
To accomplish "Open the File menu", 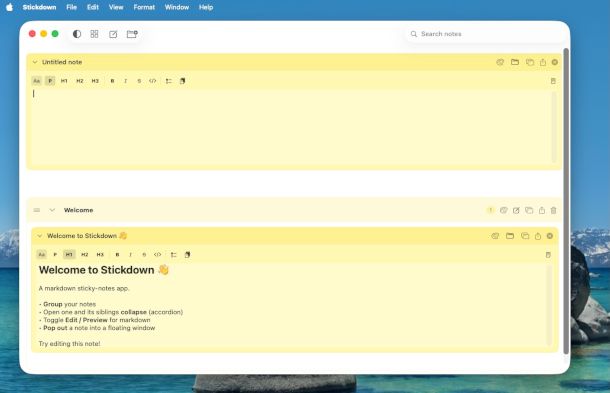I will pyautogui.click(x=72, y=7).
